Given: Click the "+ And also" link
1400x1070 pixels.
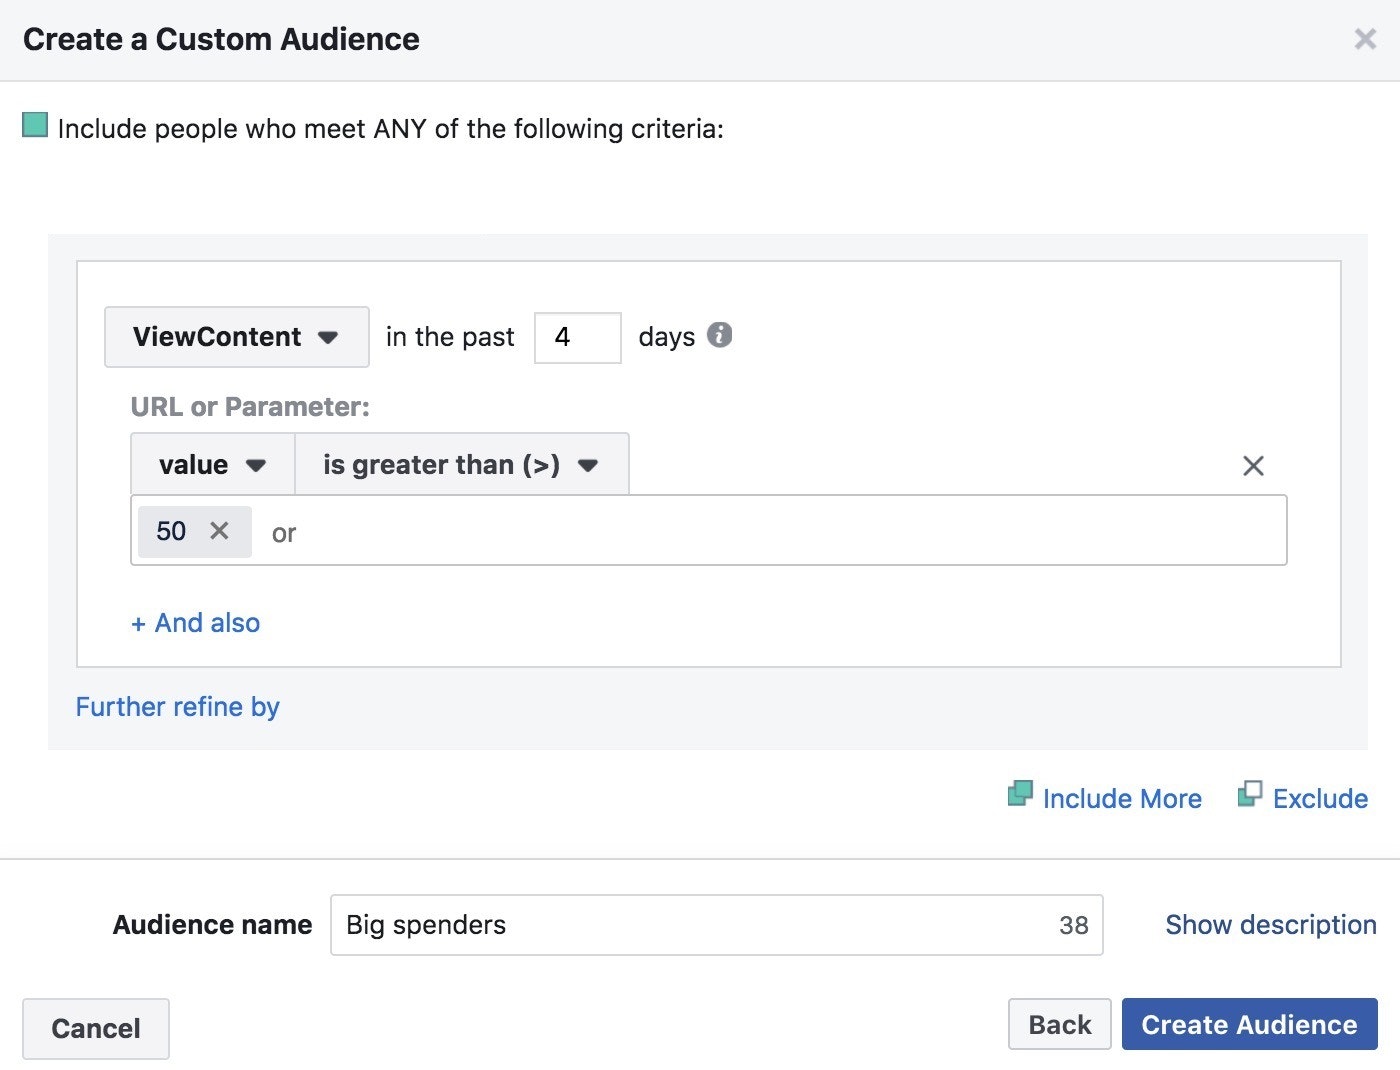Looking at the screenshot, I should click(x=195, y=622).
